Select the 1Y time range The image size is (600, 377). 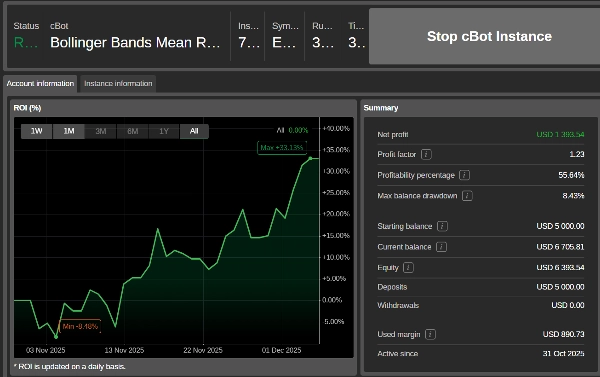click(x=164, y=131)
